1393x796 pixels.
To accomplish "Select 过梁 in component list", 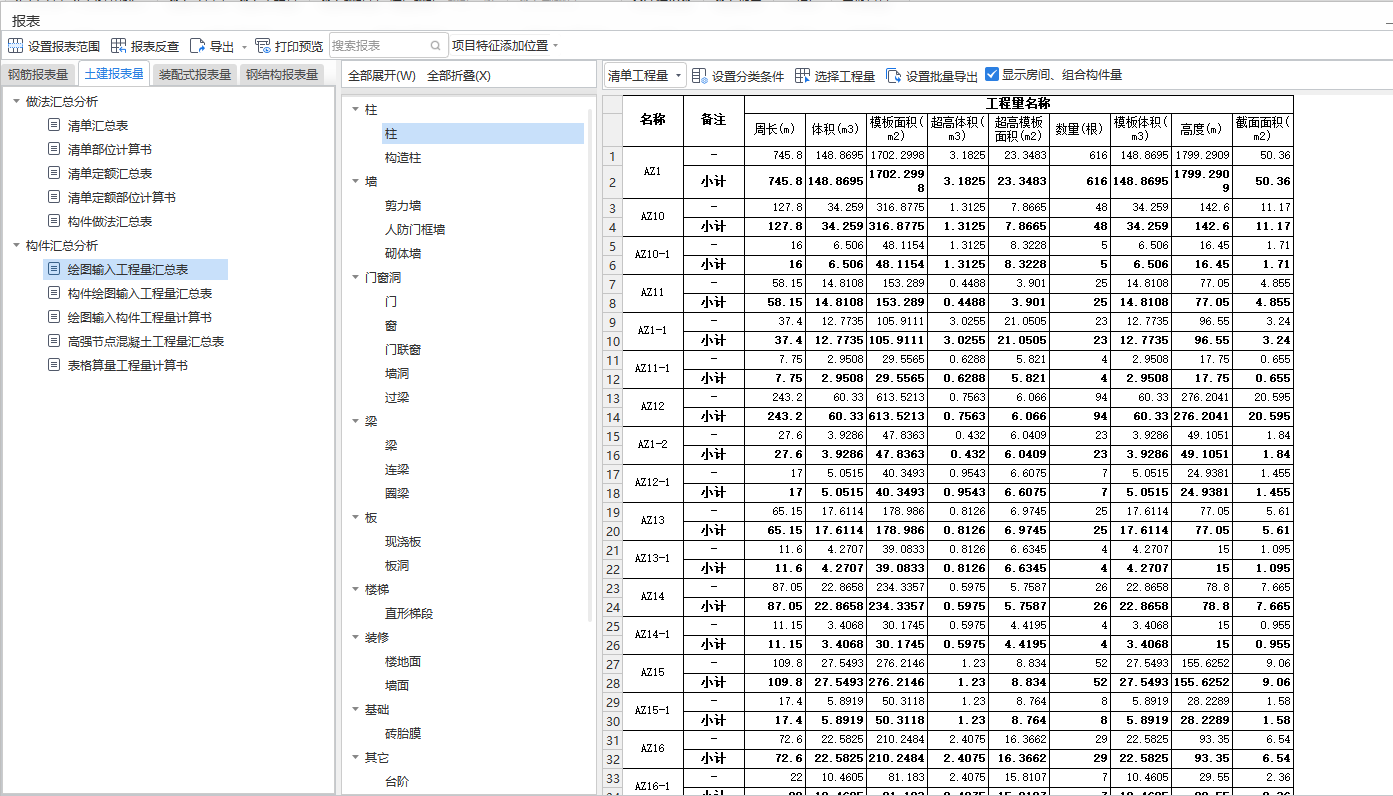I will click(x=397, y=397).
